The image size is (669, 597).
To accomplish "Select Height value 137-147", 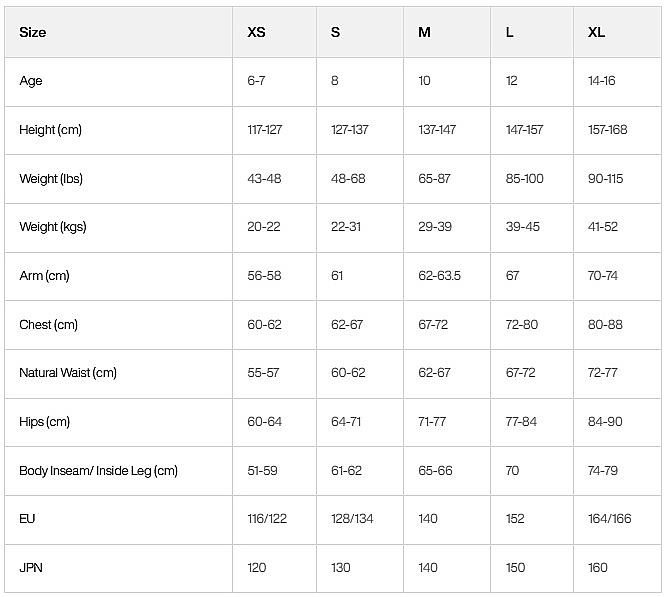I will click(x=437, y=130).
